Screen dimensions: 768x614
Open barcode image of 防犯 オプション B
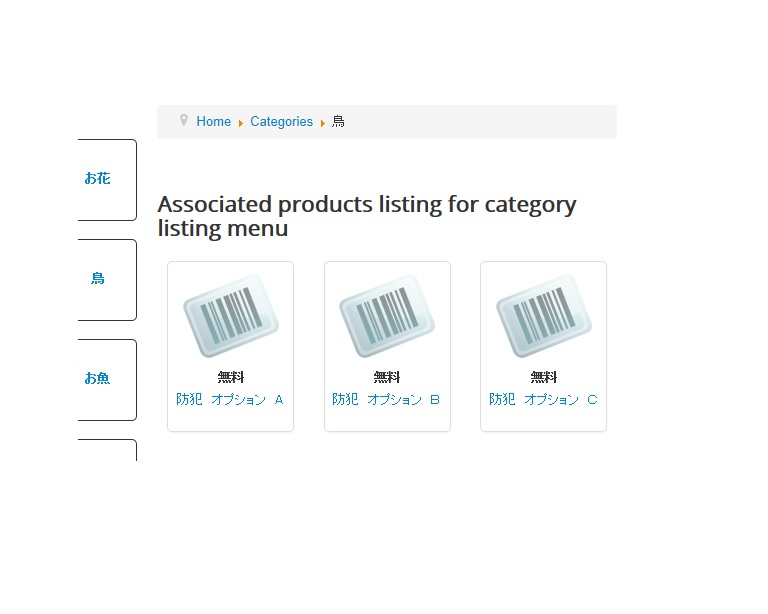click(x=387, y=316)
